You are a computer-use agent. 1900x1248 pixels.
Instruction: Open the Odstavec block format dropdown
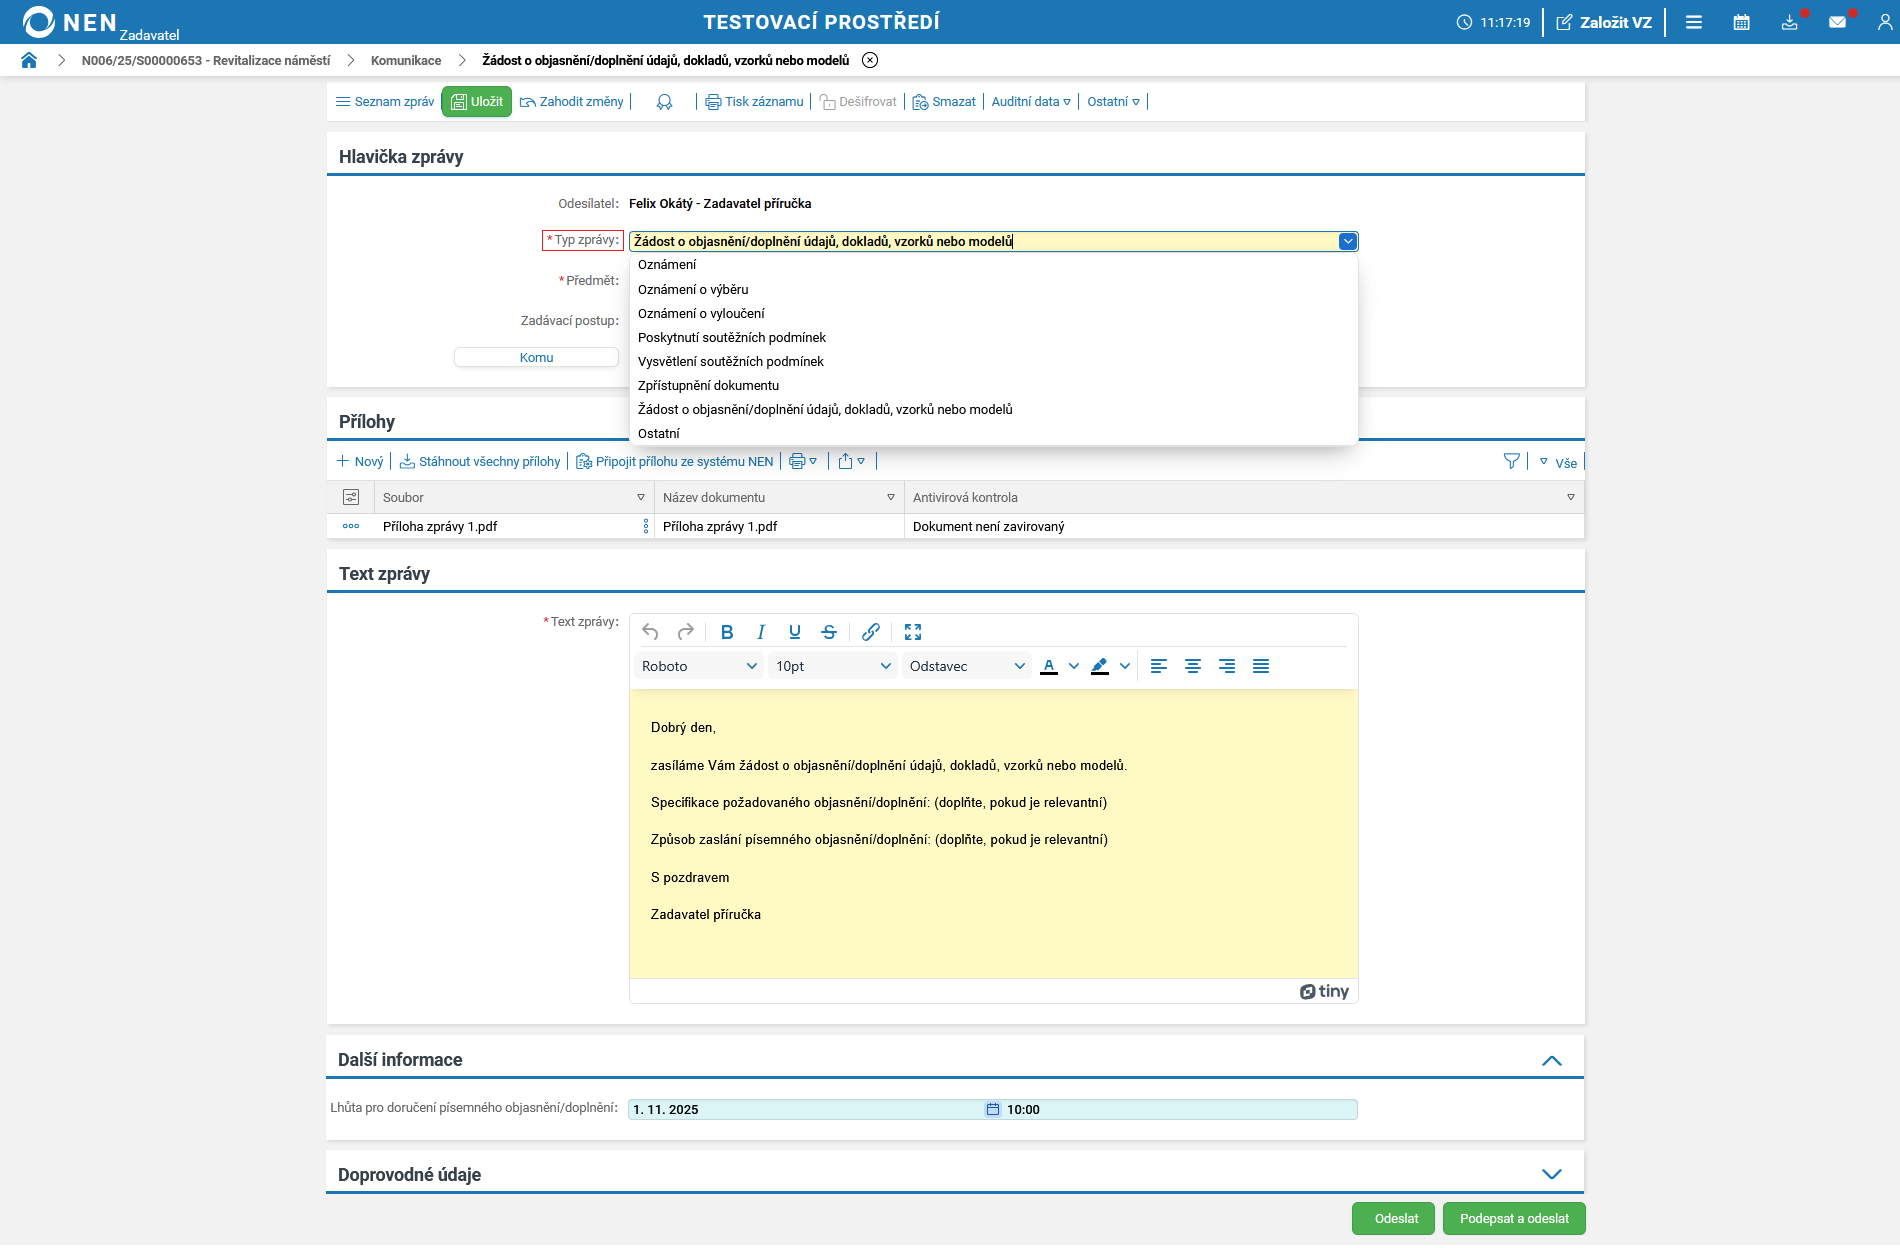coord(966,666)
